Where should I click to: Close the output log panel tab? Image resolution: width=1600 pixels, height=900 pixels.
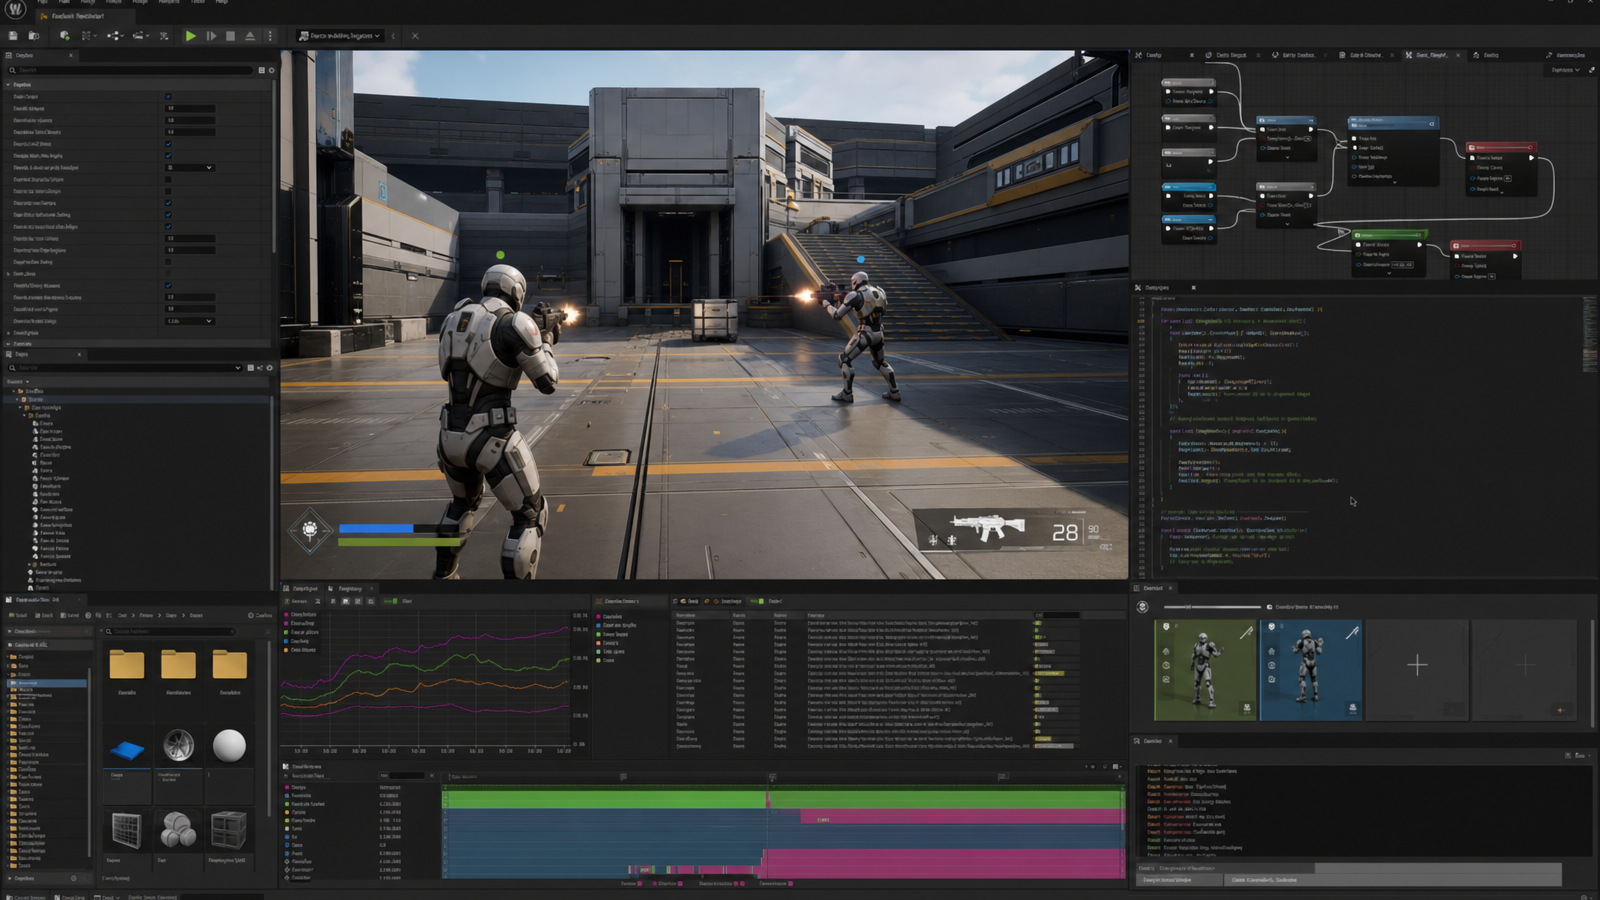point(1171,741)
